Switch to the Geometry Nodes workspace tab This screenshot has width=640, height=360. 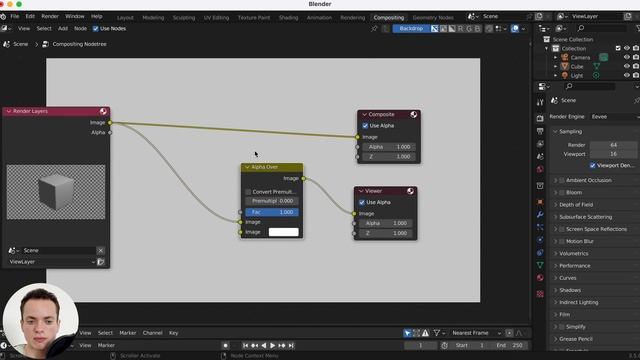pyautogui.click(x=433, y=18)
